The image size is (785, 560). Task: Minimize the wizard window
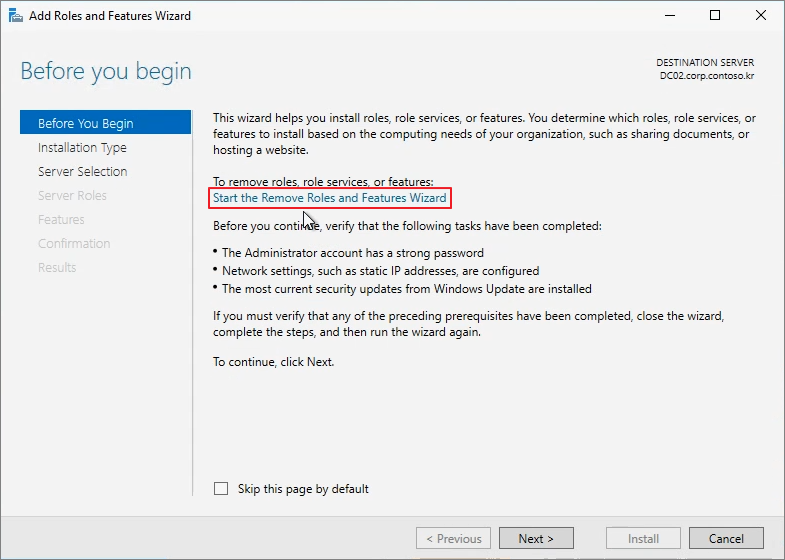point(669,16)
